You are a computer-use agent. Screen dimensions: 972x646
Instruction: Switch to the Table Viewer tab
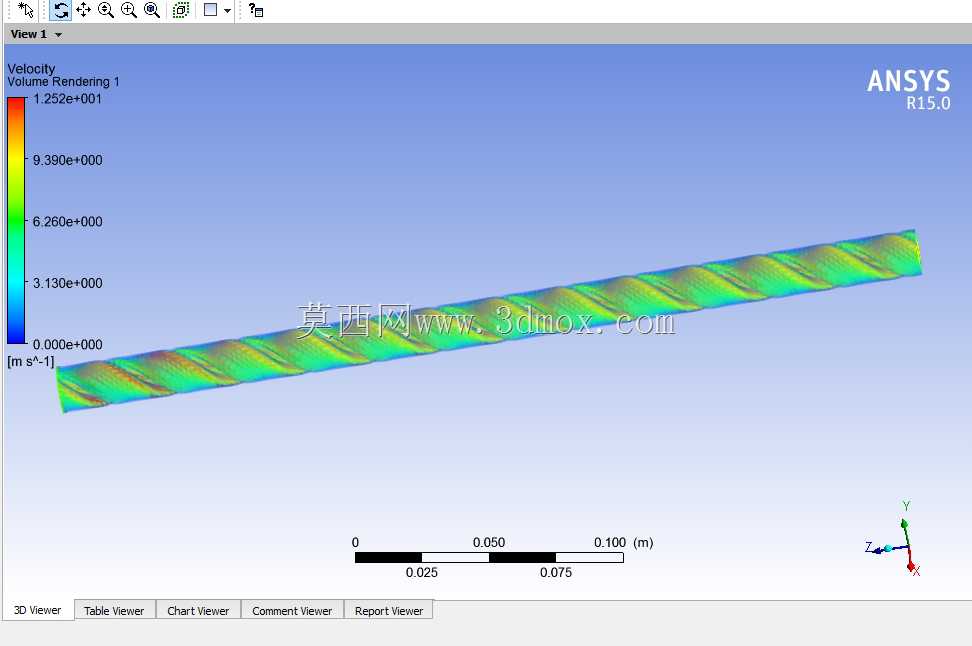pos(114,611)
